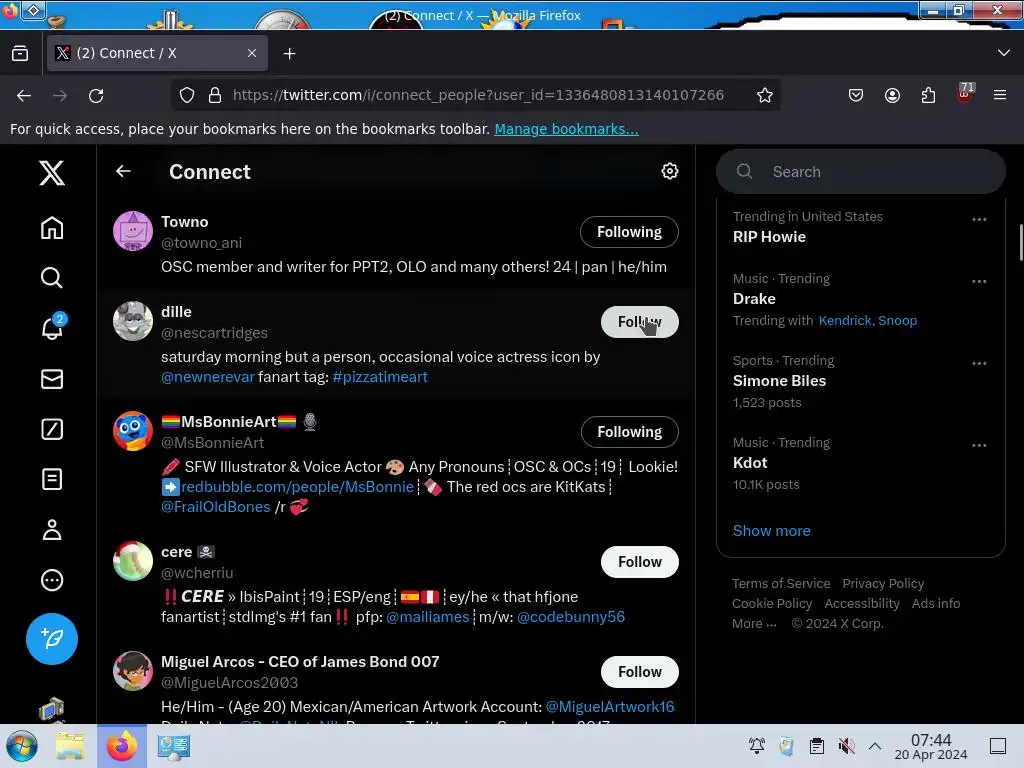Follow Miguel Arcos account
The height and width of the screenshot is (768, 1024).
click(x=639, y=672)
